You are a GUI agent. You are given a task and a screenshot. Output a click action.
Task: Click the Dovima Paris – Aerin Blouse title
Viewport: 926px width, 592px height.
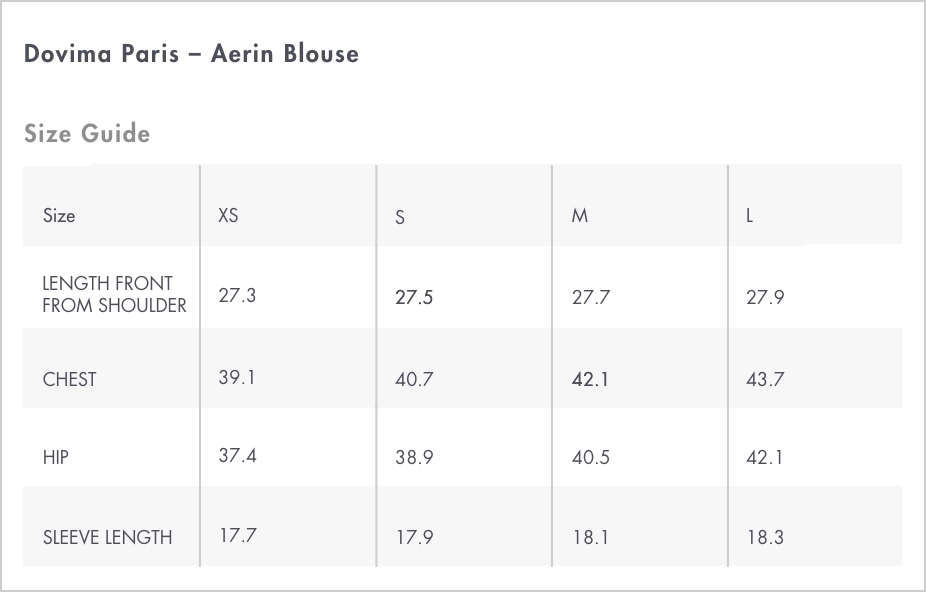click(191, 54)
